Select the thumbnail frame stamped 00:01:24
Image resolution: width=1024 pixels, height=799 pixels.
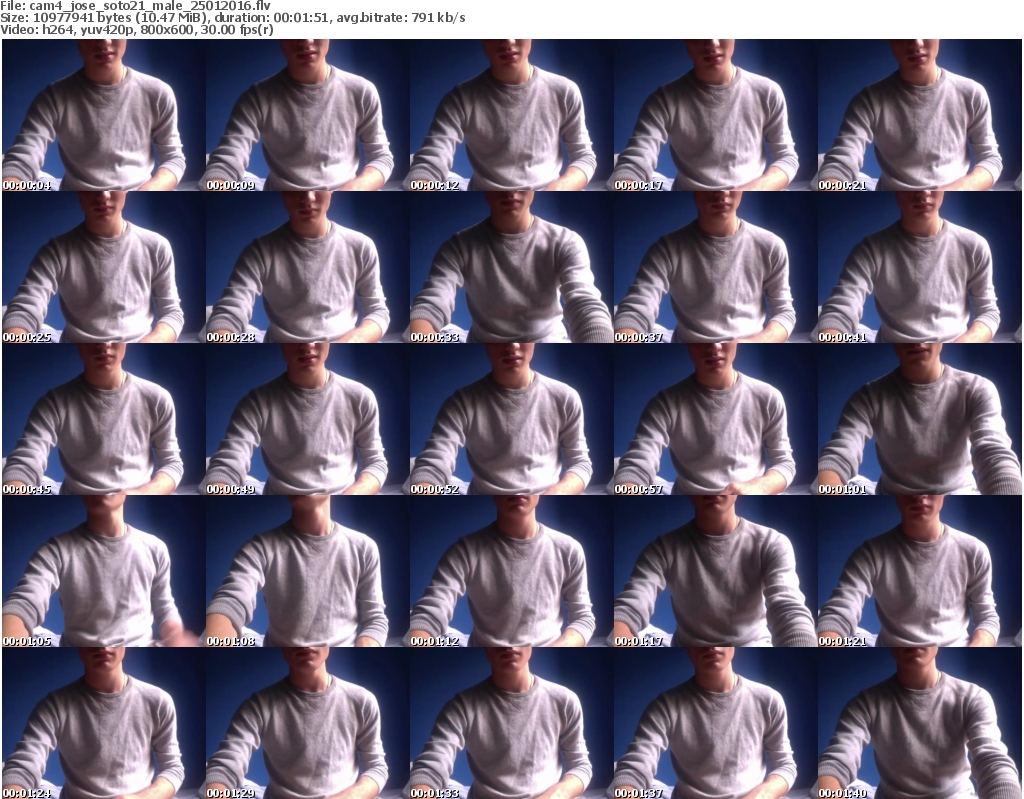point(104,723)
